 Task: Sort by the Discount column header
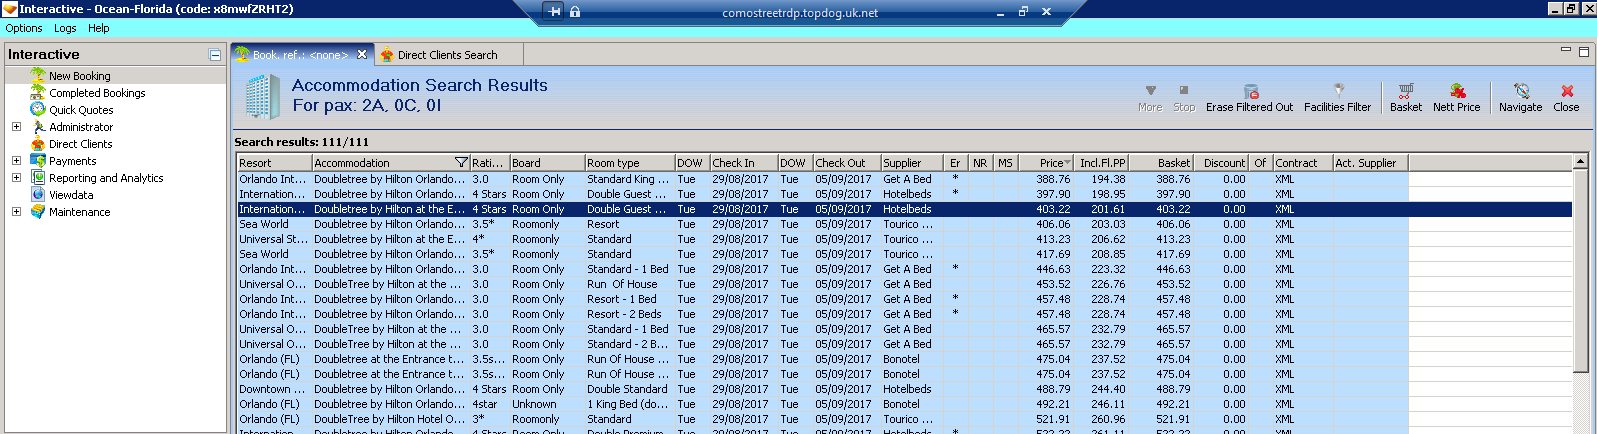pos(1223,162)
